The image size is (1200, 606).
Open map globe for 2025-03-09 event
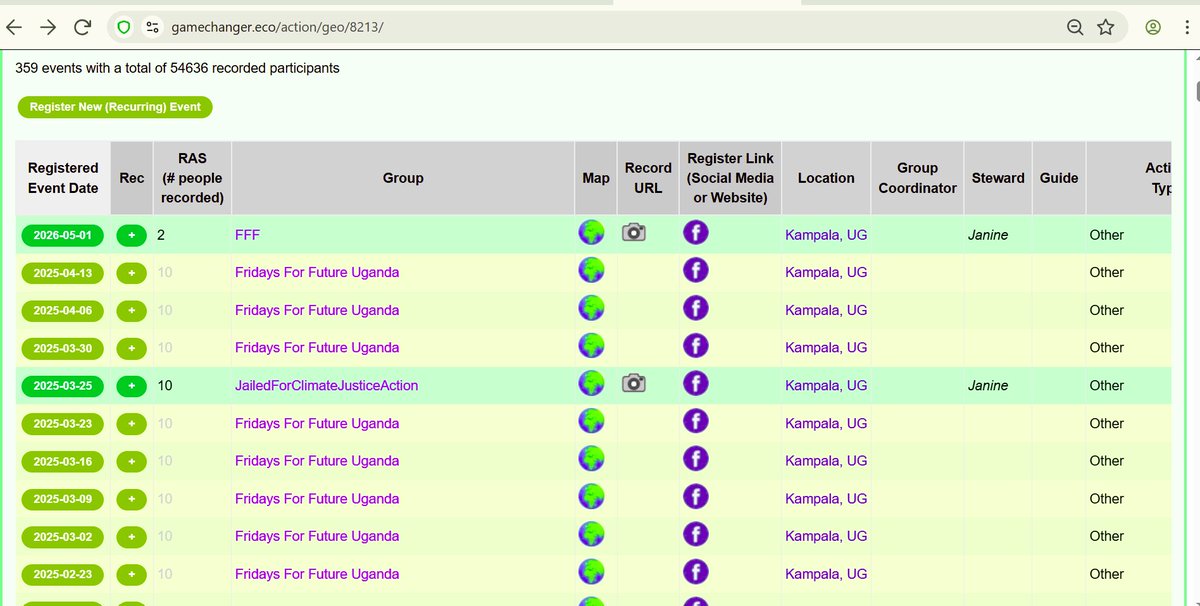pyautogui.click(x=592, y=497)
